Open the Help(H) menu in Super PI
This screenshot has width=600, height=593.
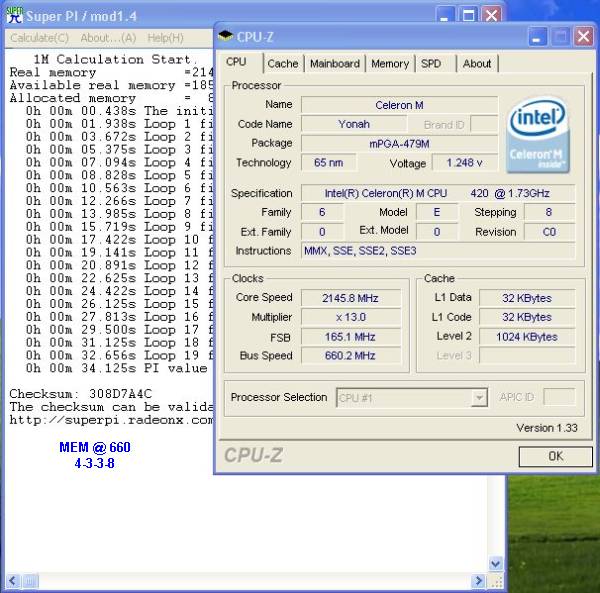coord(165,38)
